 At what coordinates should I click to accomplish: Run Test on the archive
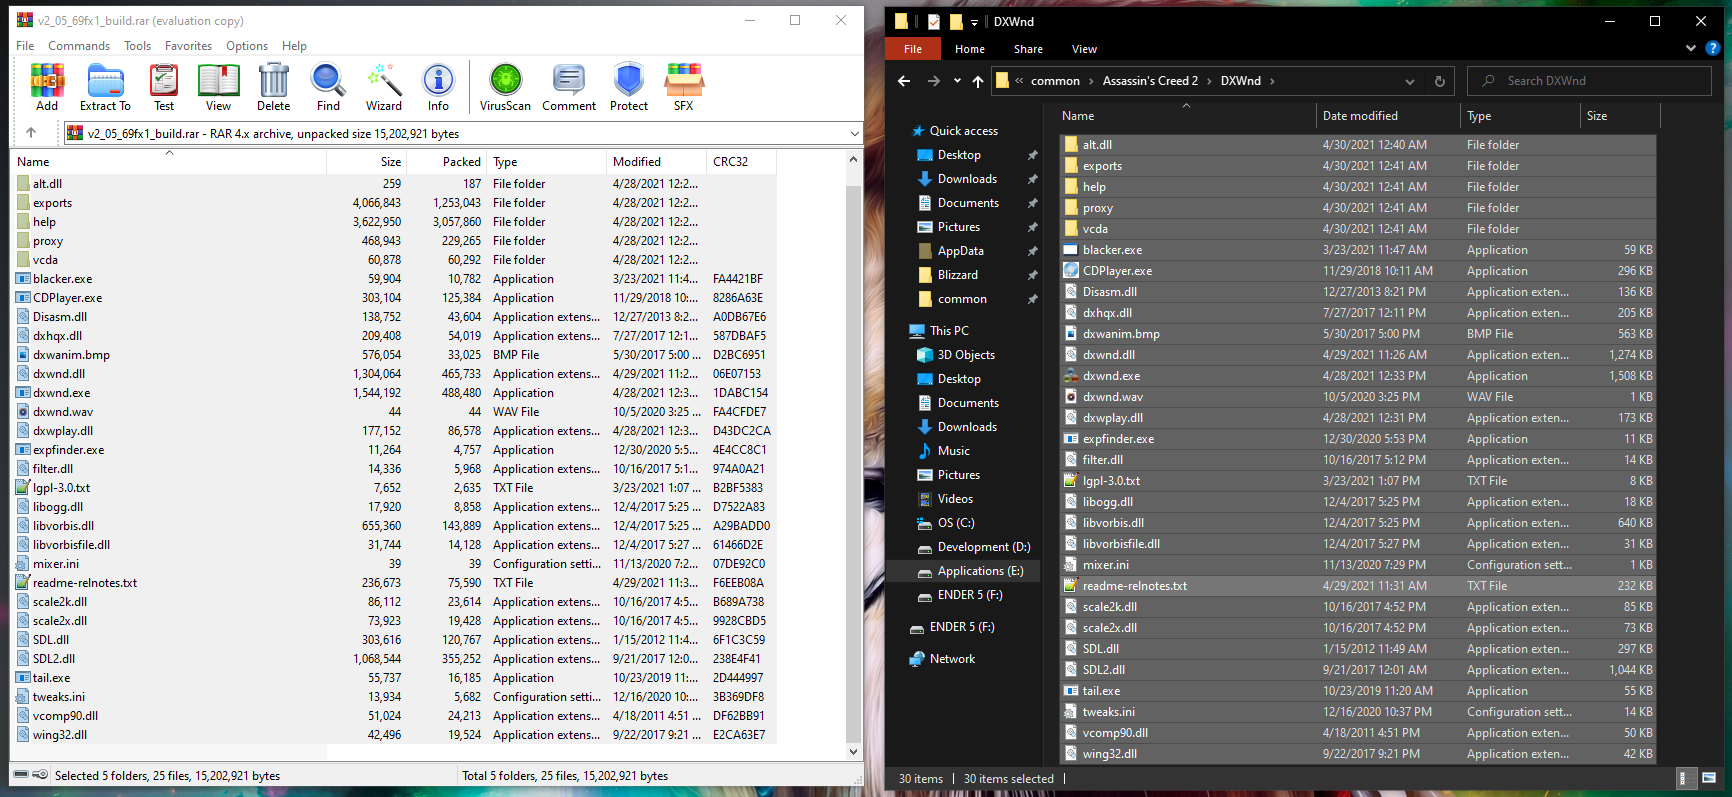click(164, 87)
